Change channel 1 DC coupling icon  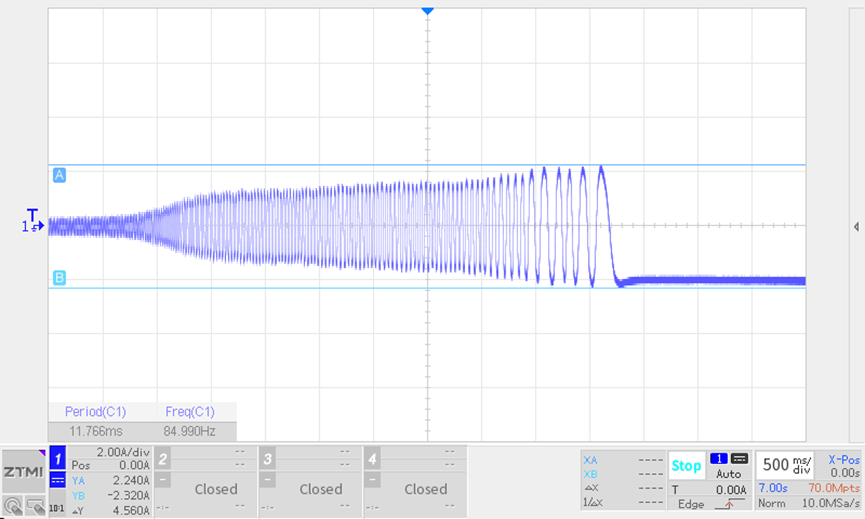pyautogui.click(x=57, y=480)
